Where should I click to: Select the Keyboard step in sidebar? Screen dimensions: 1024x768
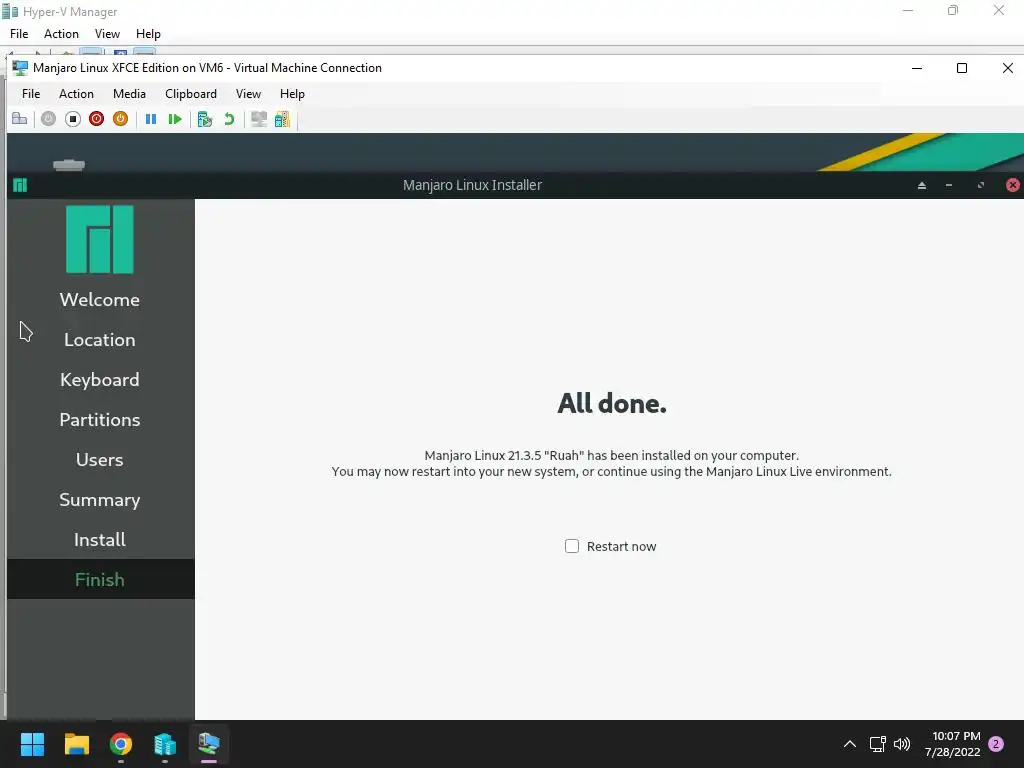[x=100, y=379]
